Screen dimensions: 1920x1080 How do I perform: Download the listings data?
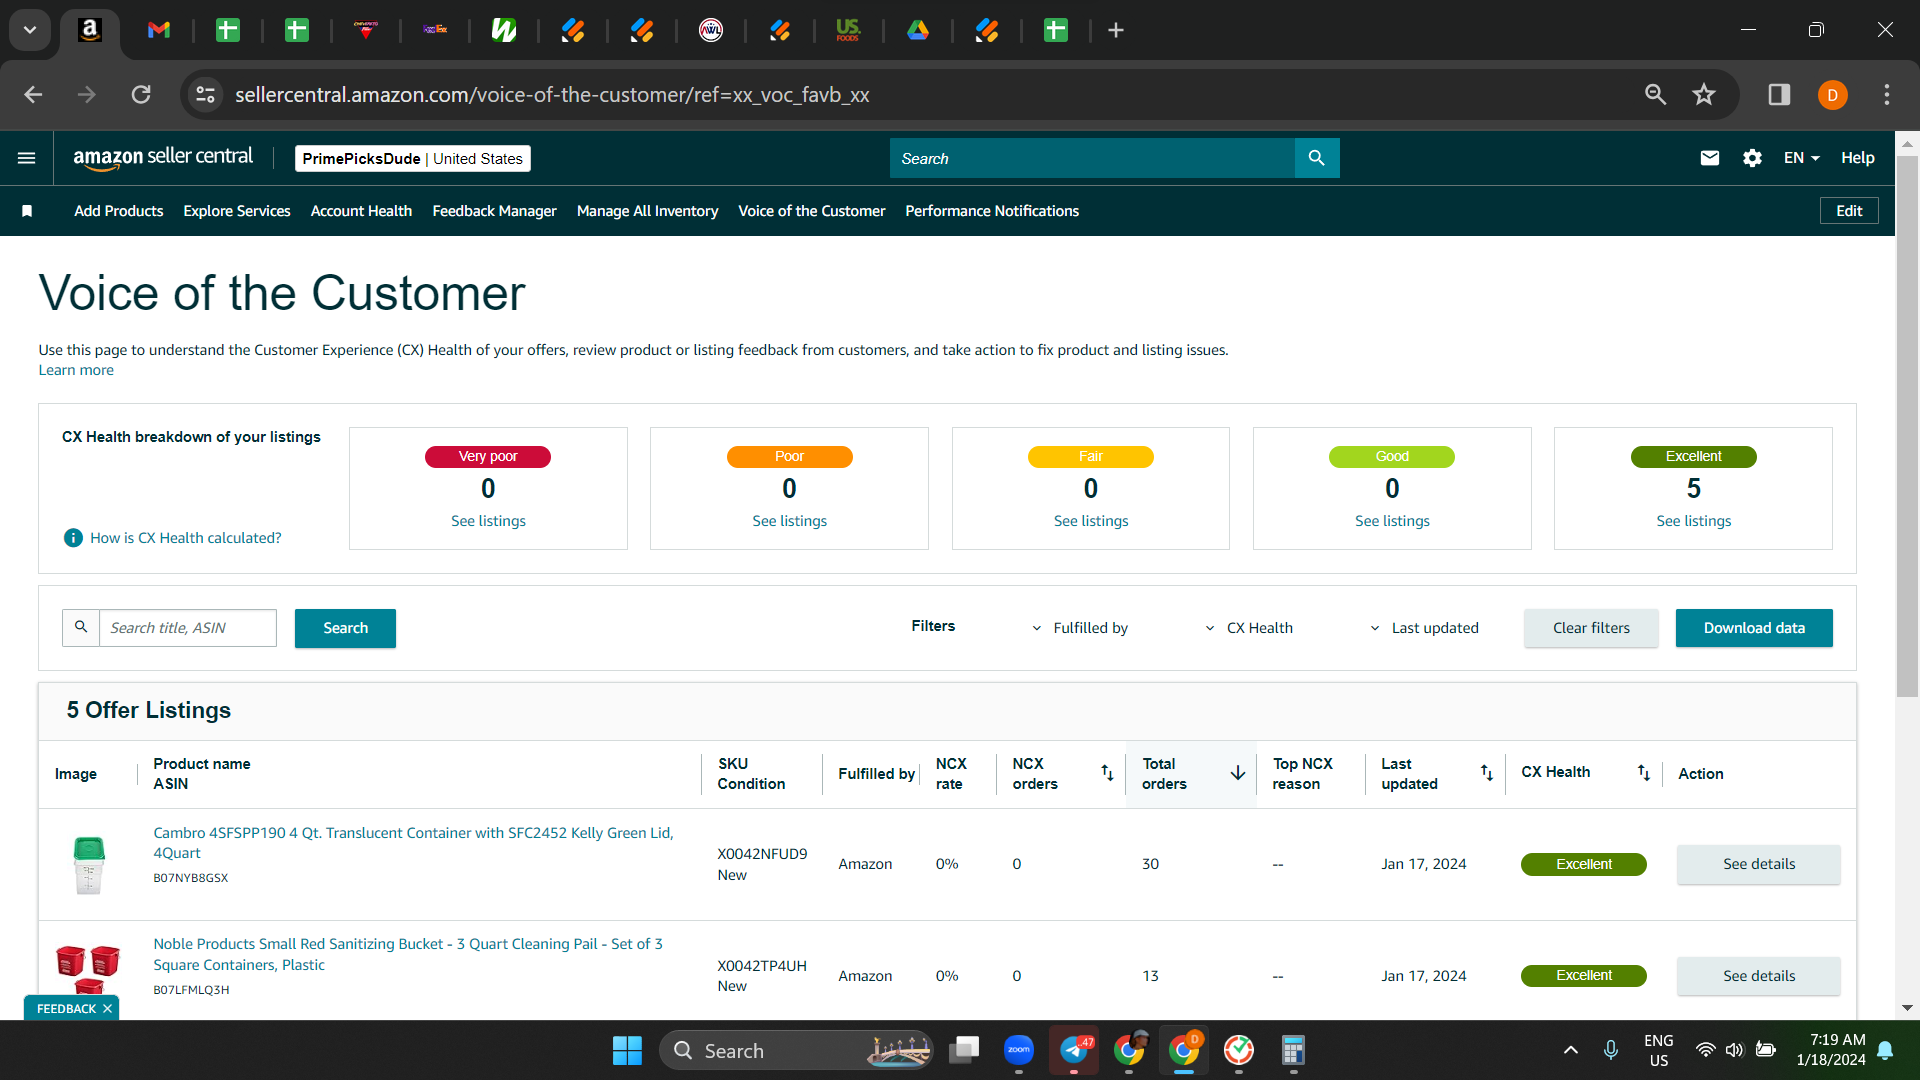click(1754, 628)
